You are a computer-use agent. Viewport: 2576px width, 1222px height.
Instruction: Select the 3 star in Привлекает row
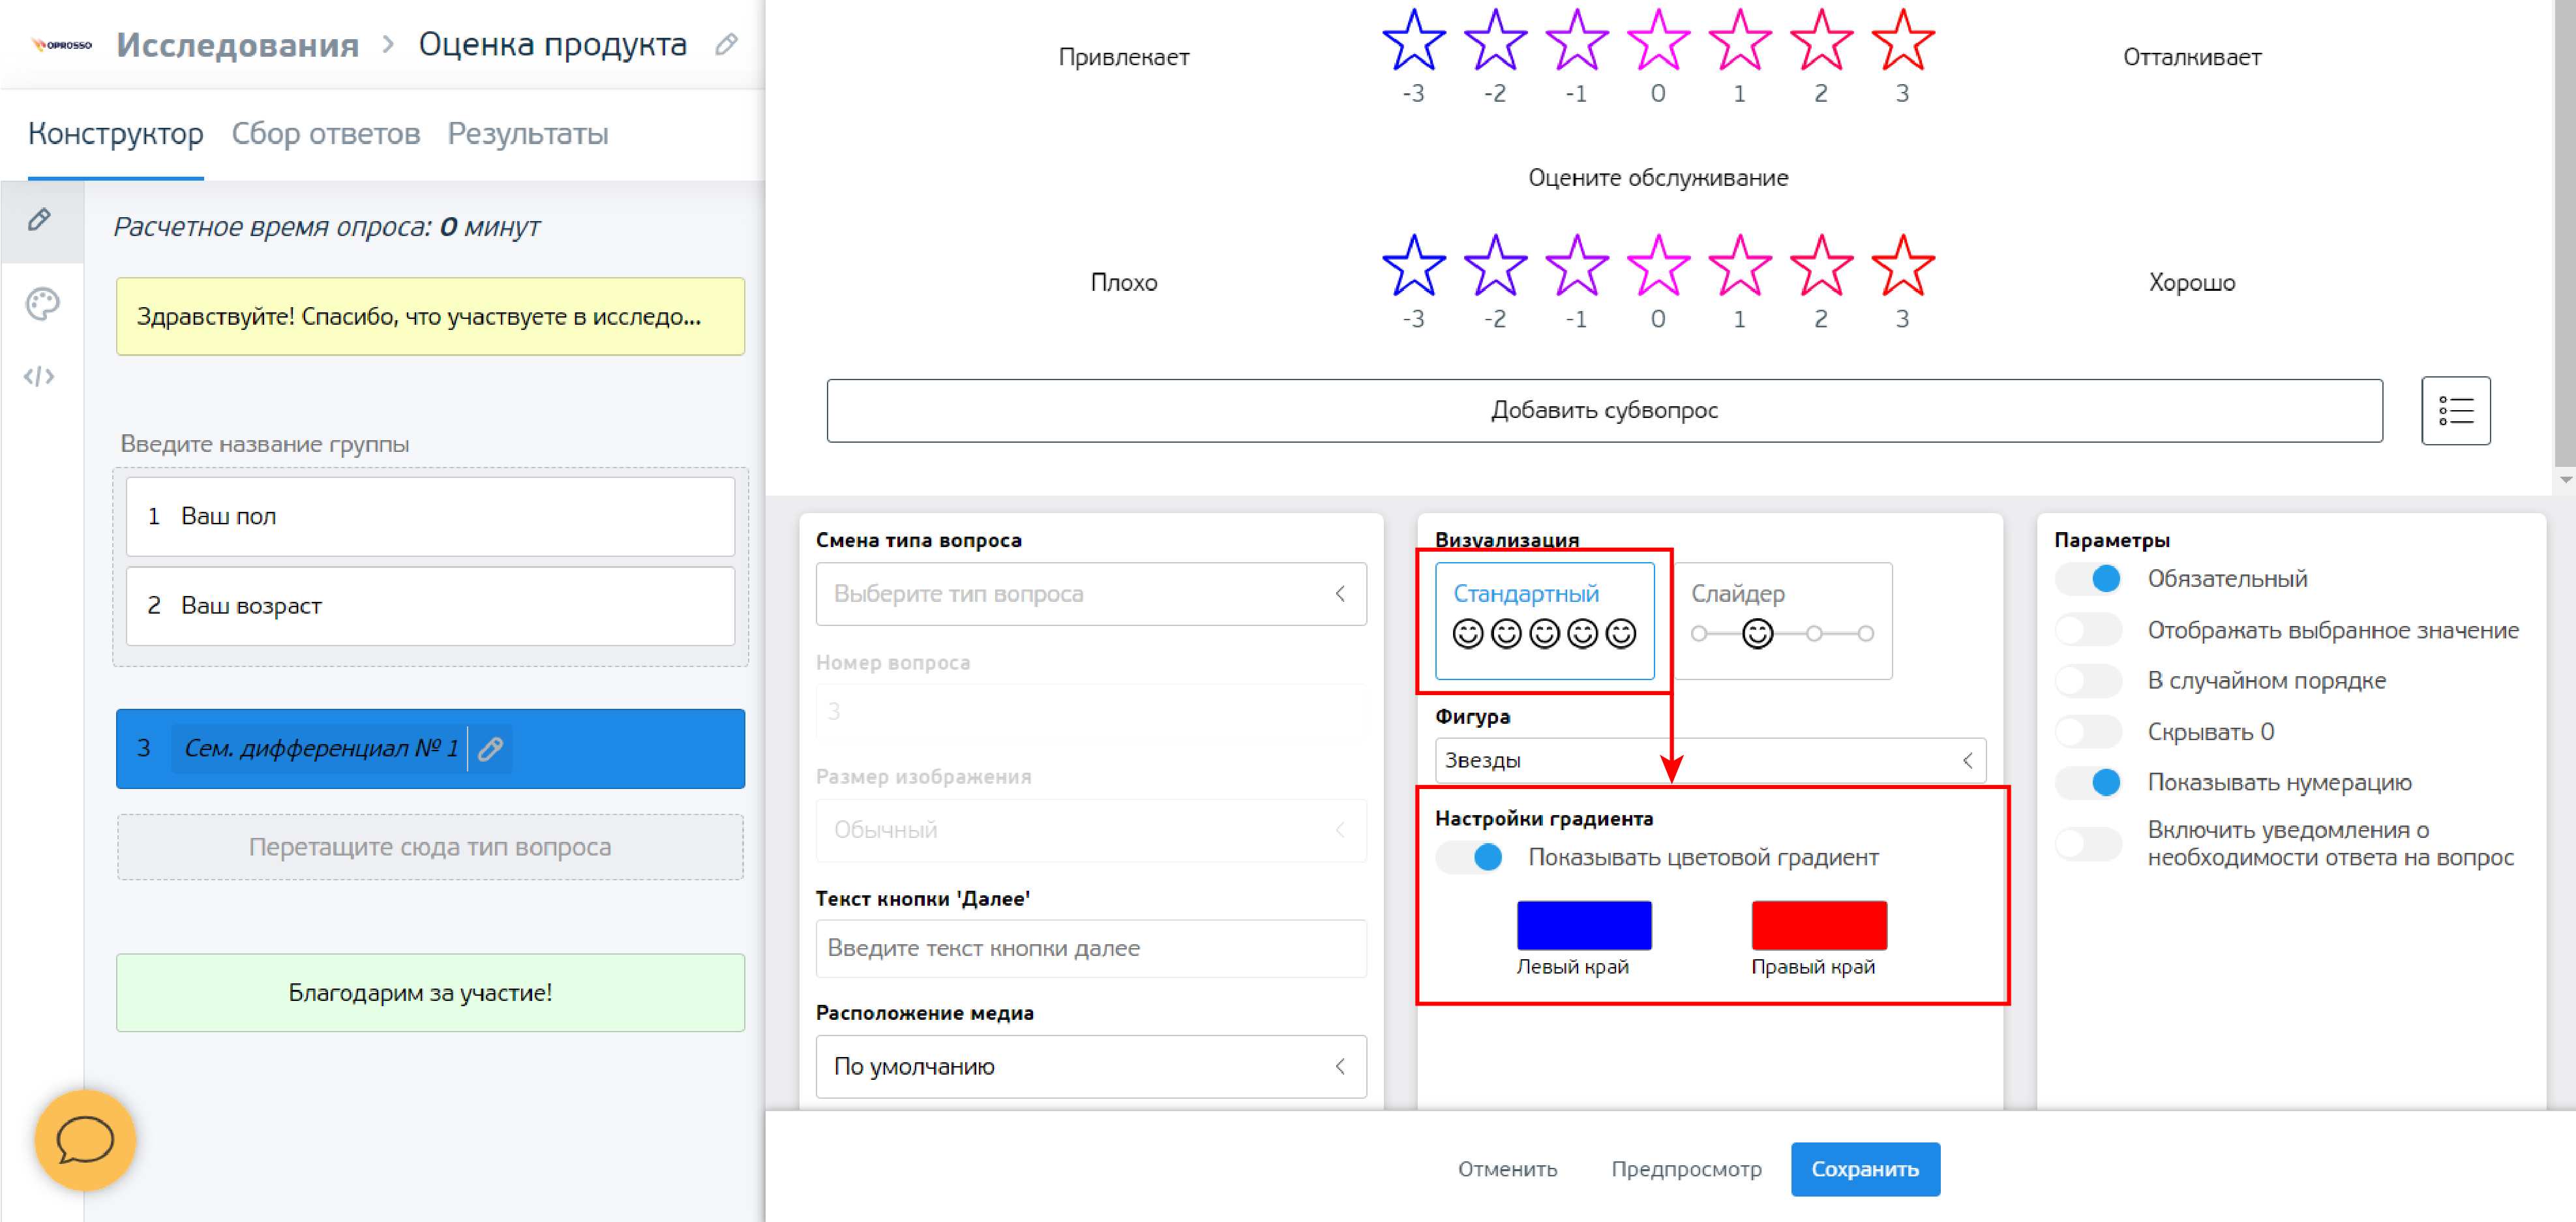1903,41
